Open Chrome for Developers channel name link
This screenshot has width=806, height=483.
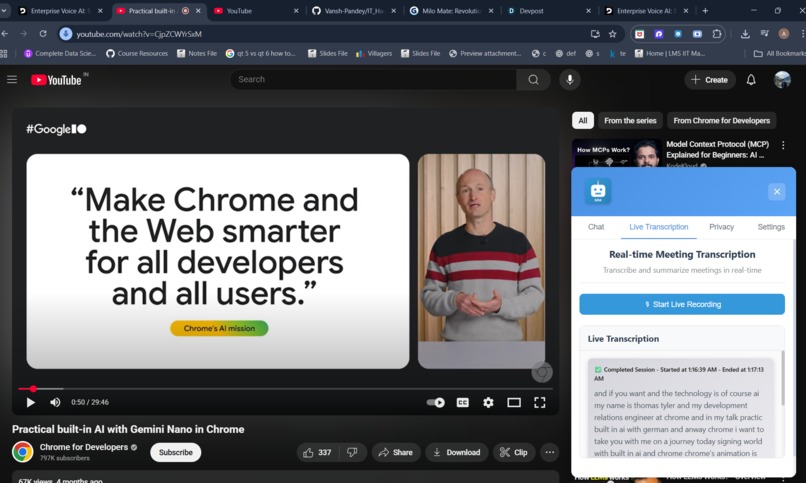pos(84,447)
